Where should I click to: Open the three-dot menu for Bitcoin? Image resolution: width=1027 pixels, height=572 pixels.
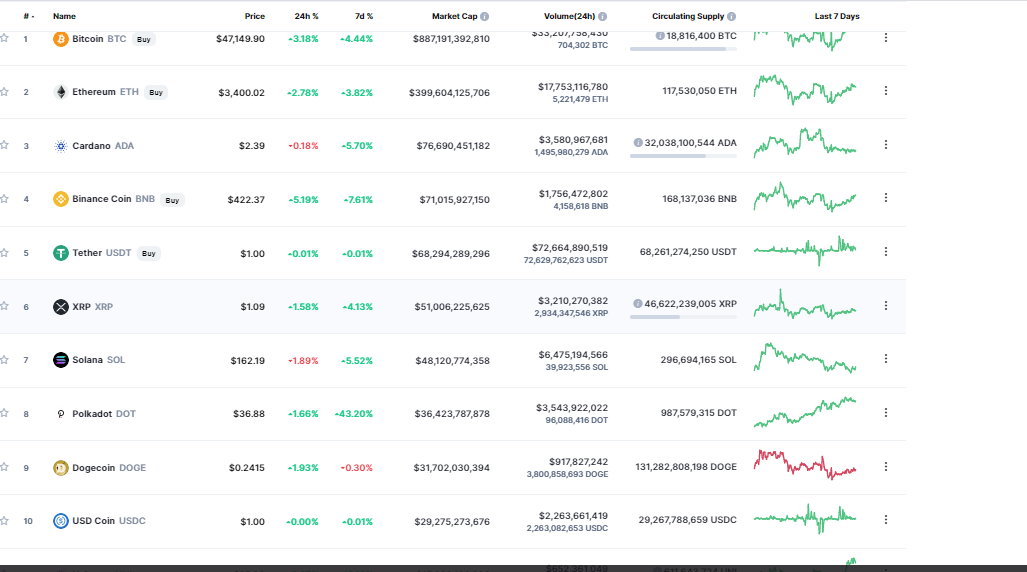coord(886,38)
